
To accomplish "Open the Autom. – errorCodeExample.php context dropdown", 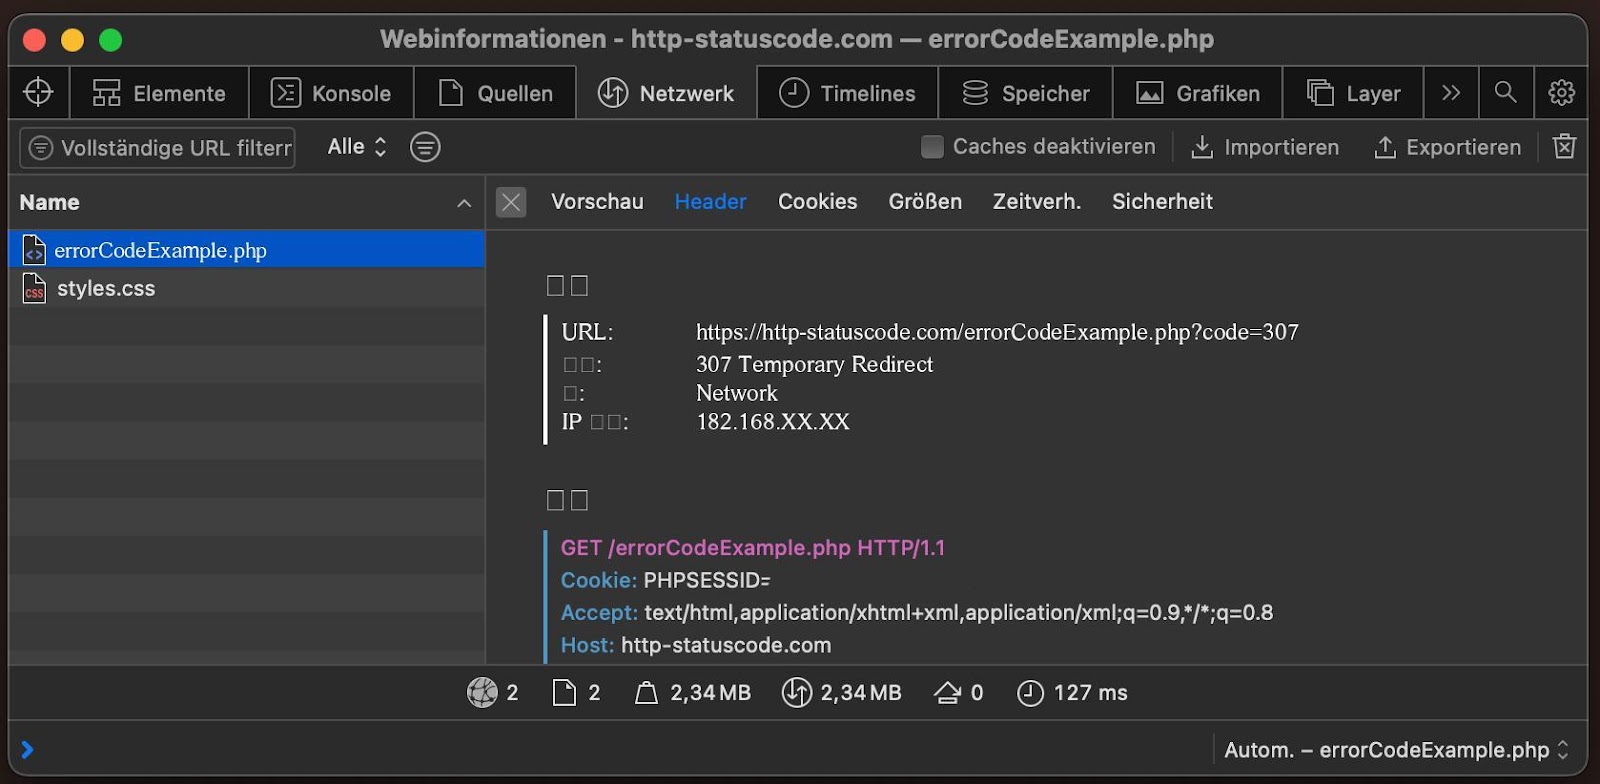I will [x=1396, y=750].
